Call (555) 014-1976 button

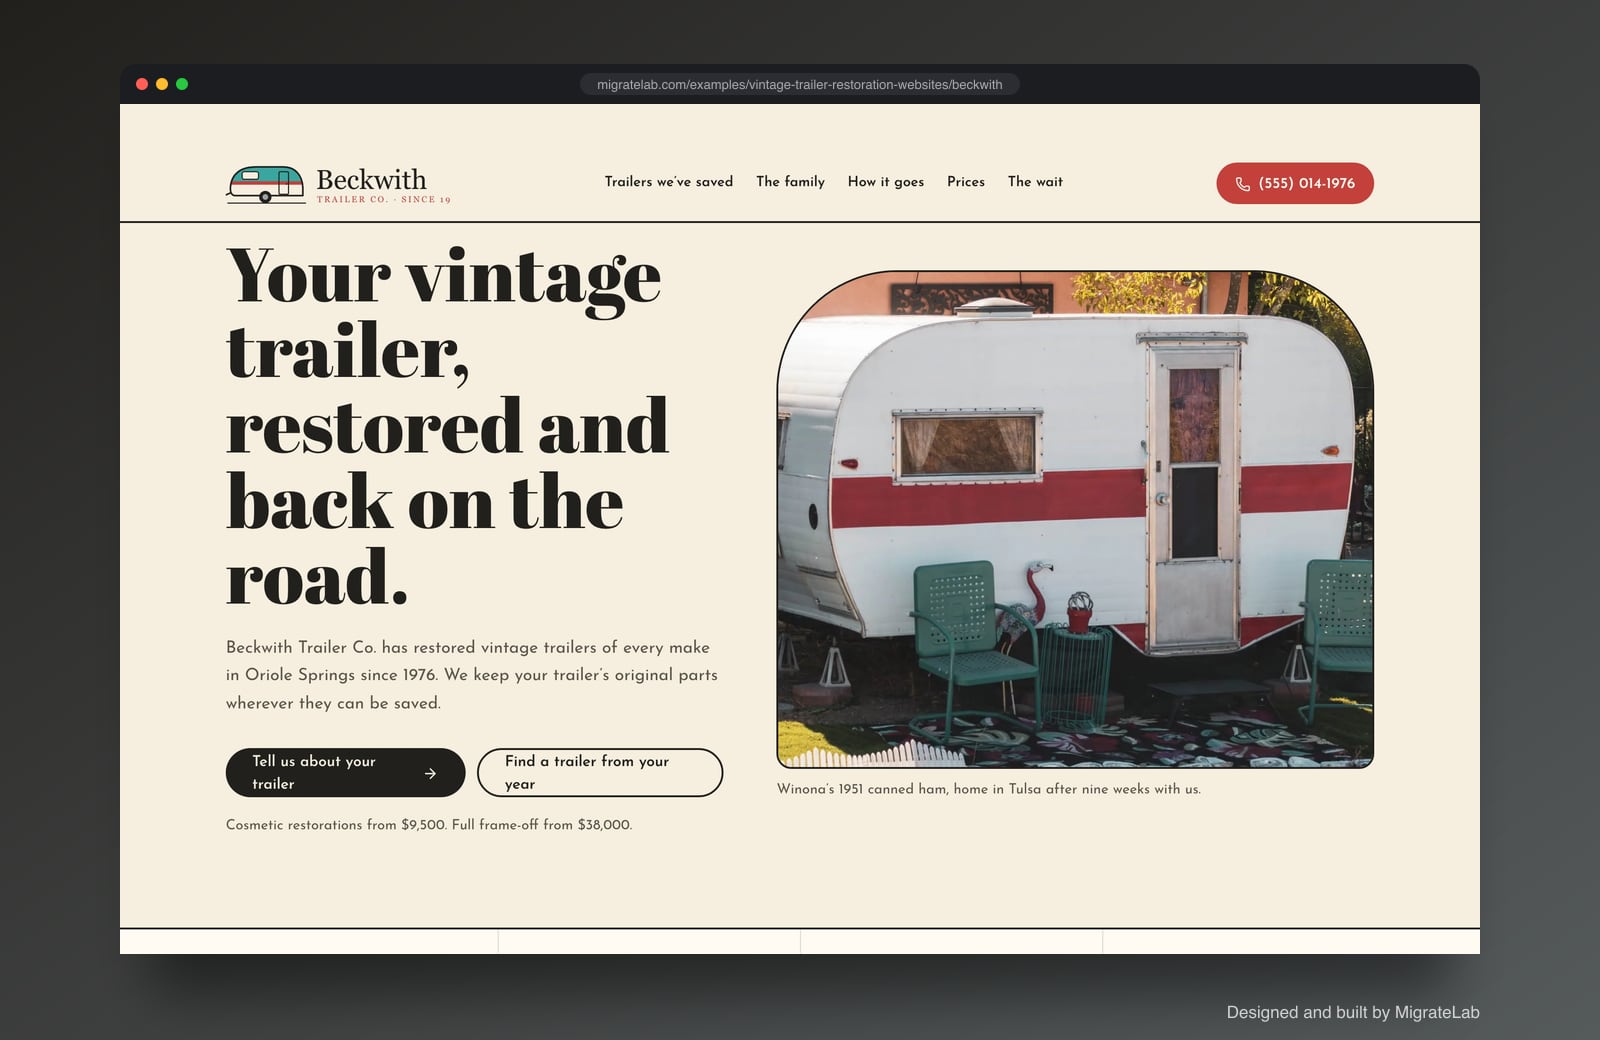pyautogui.click(x=1295, y=183)
